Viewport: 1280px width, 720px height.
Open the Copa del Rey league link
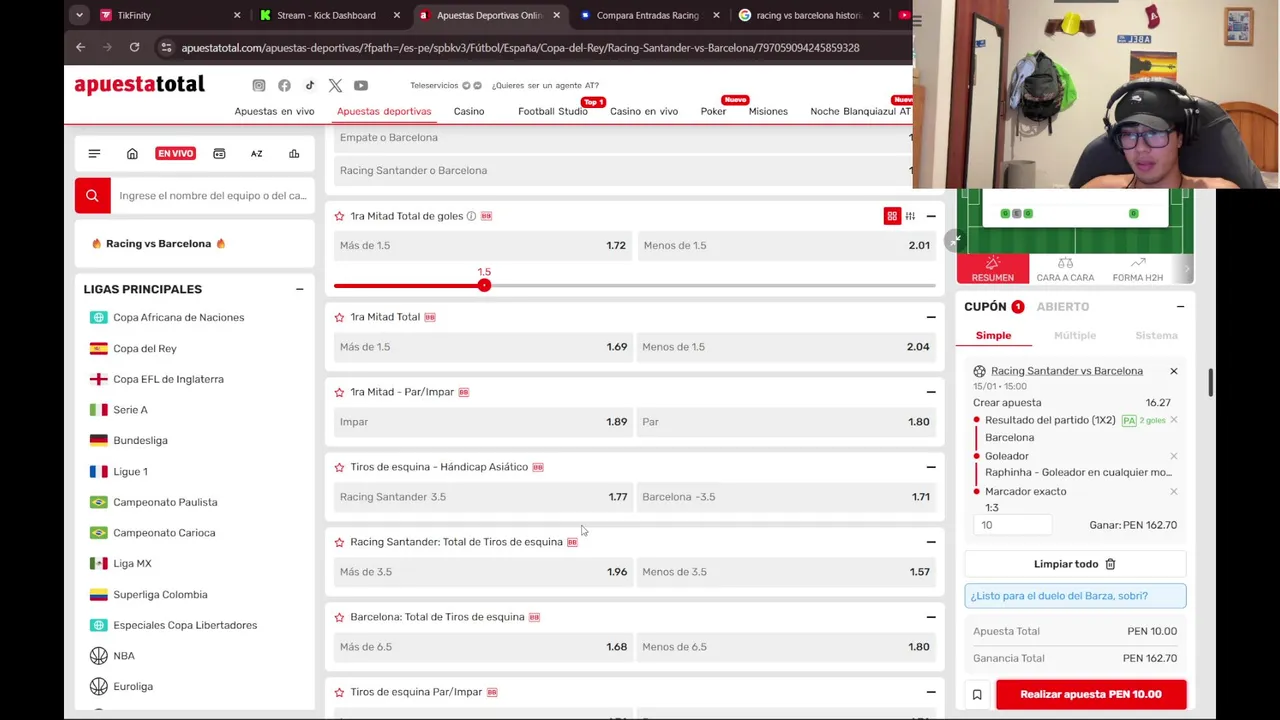coord(145,349)
